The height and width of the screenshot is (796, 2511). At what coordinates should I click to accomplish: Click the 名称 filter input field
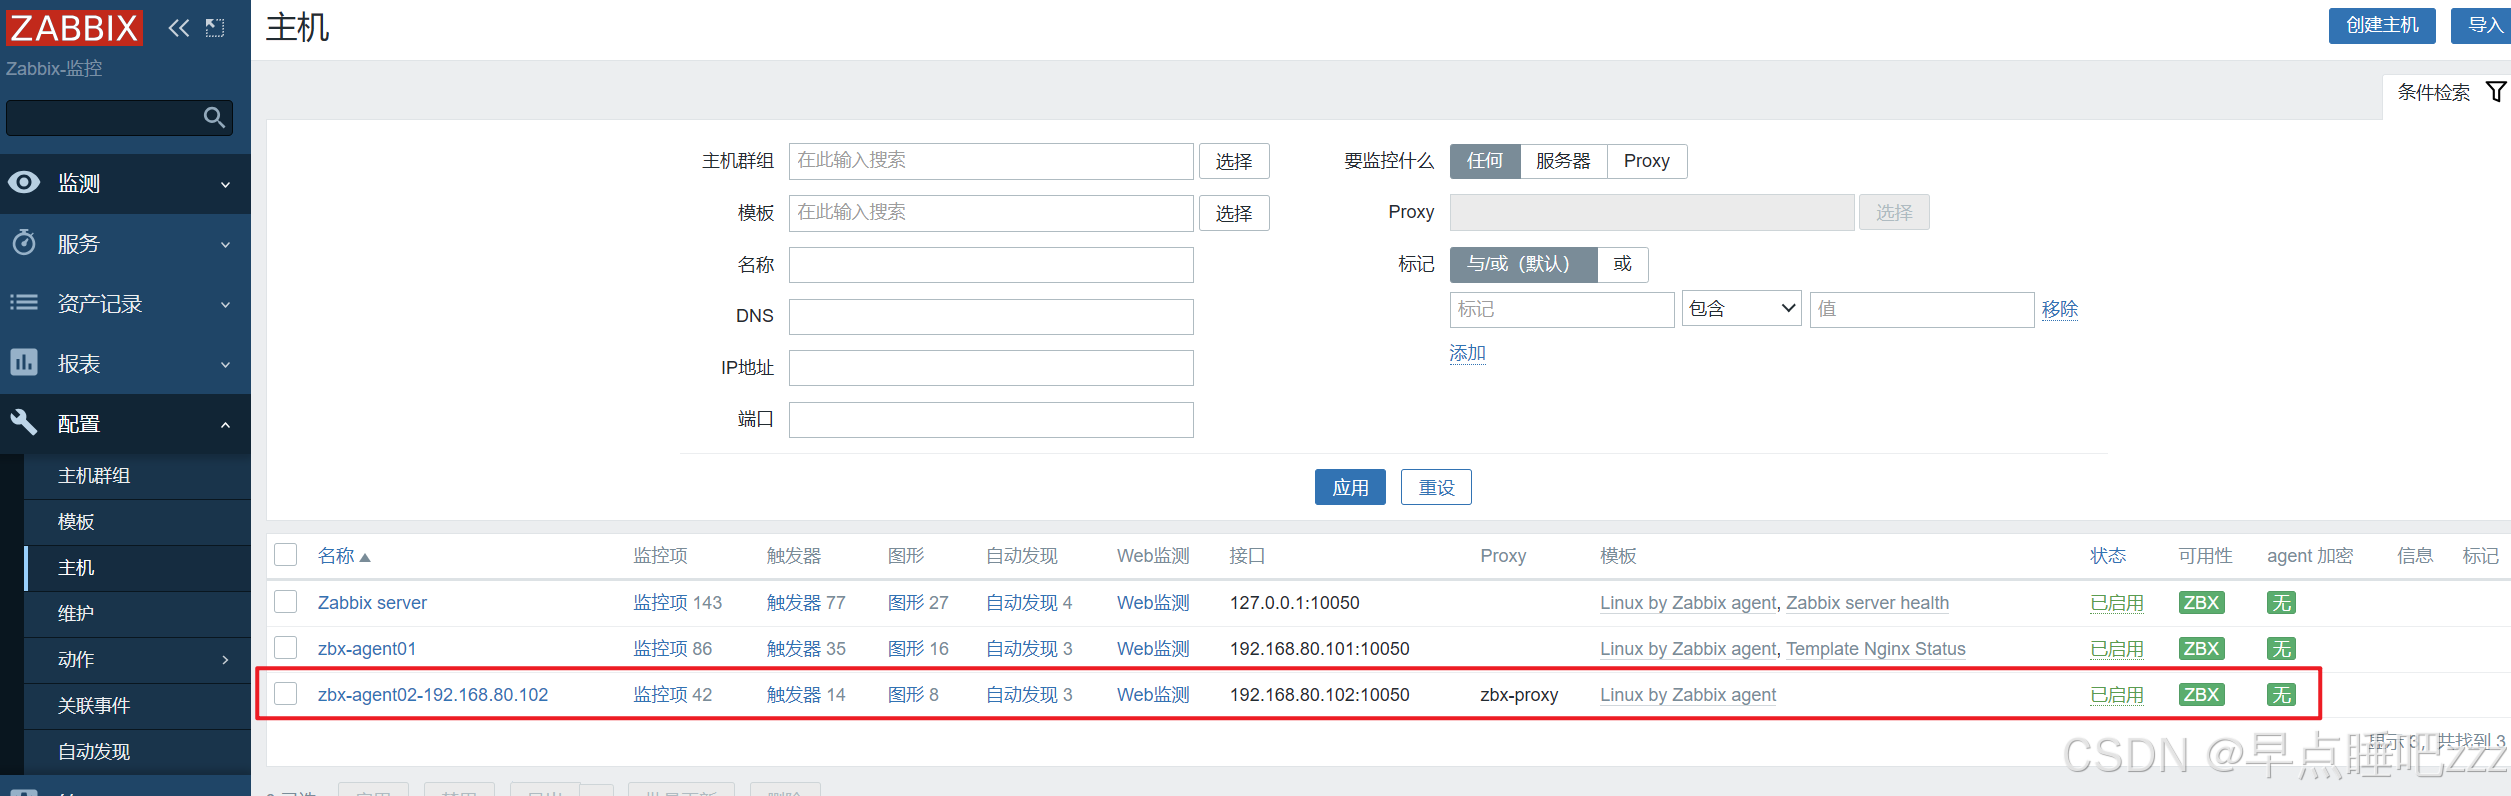point(991,265)
